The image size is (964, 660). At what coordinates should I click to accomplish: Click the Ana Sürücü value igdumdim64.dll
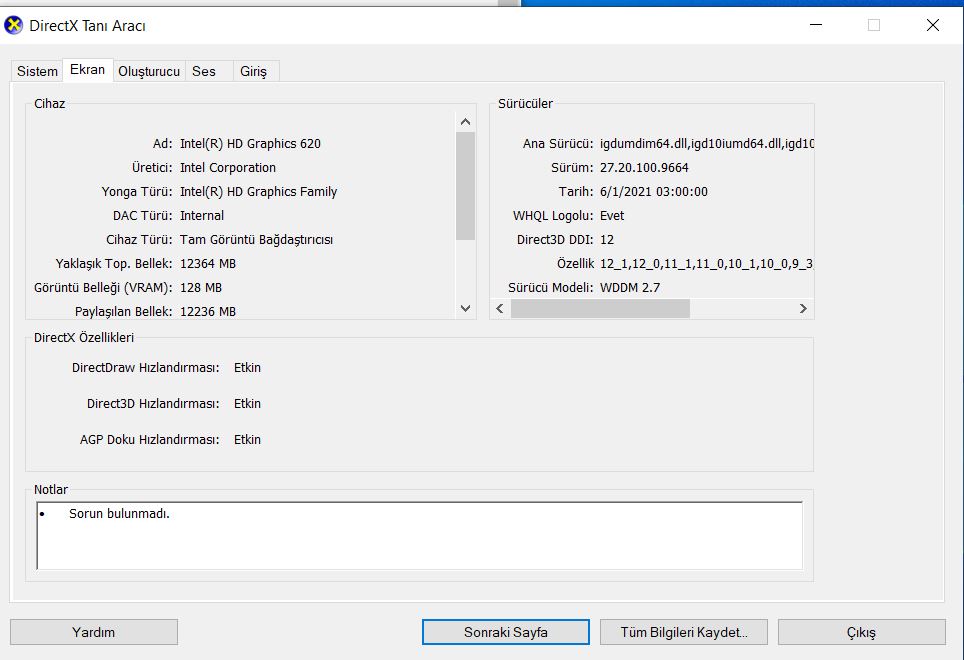tap(707, 144)
